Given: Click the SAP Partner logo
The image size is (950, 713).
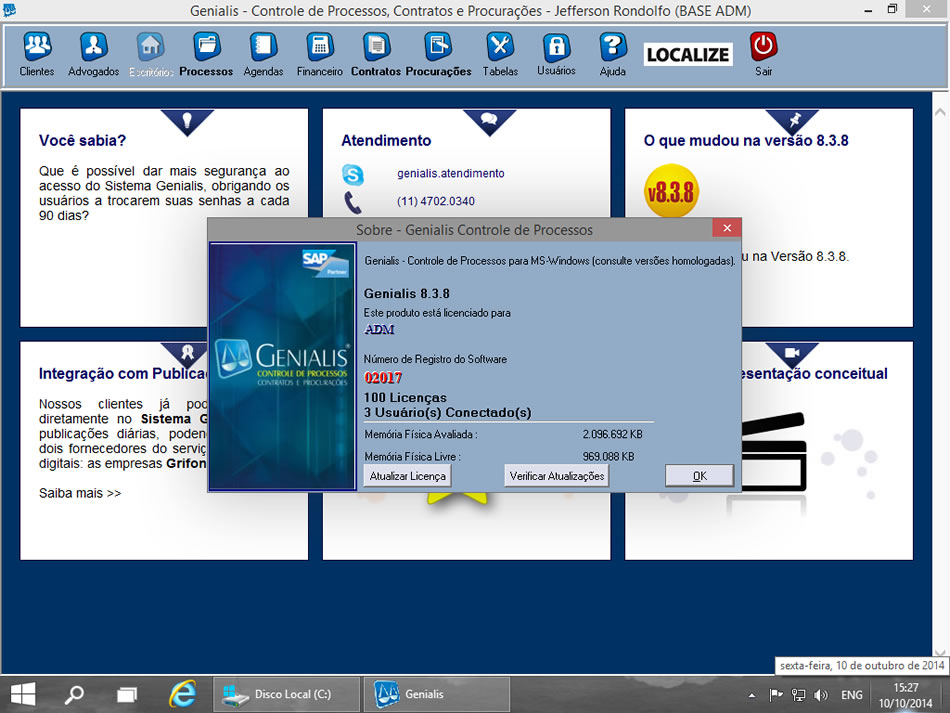Looking at the screenshot, I should click(x=326, y=263).
